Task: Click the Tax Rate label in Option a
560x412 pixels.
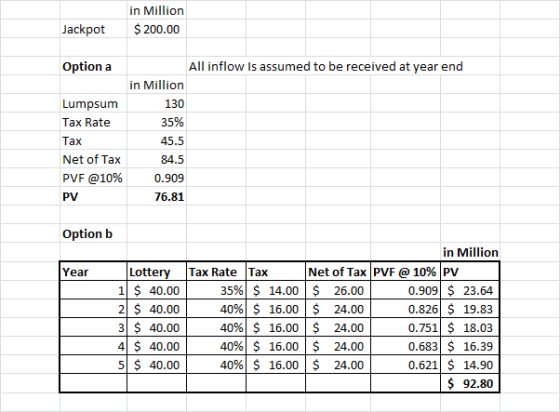Action: pos(93,122)
